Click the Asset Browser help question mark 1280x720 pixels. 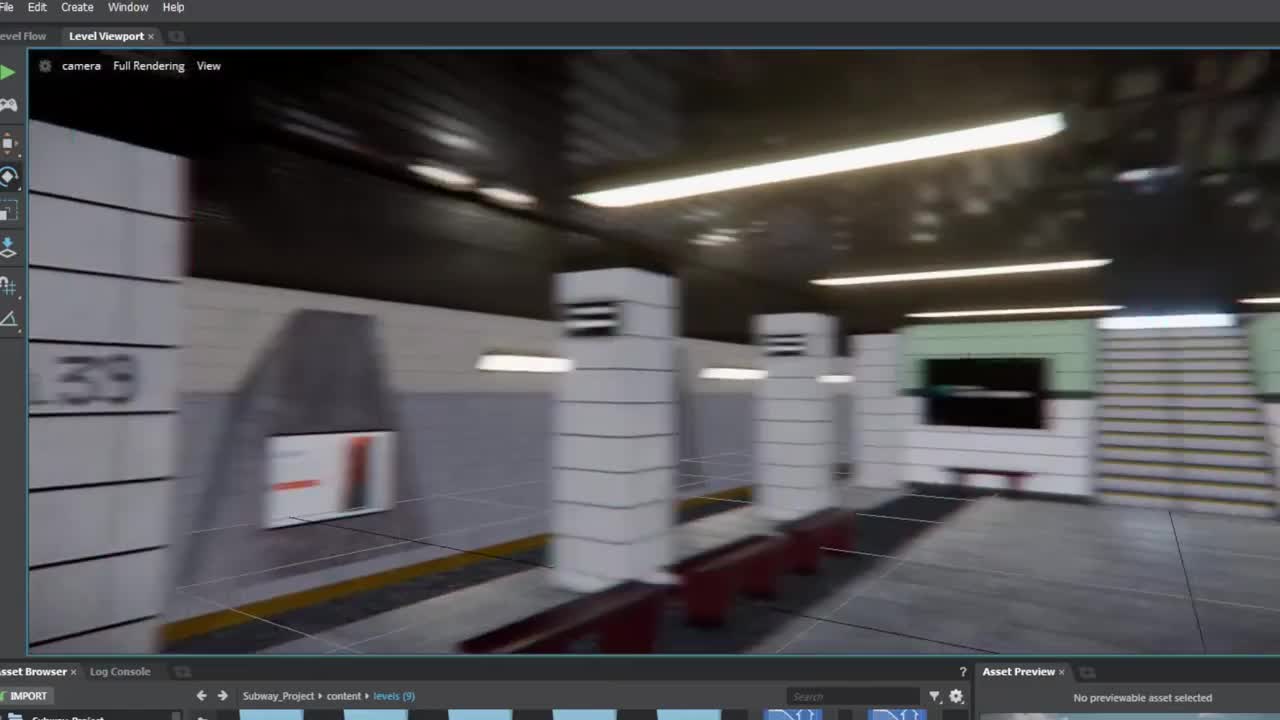[x=963, y=672]
